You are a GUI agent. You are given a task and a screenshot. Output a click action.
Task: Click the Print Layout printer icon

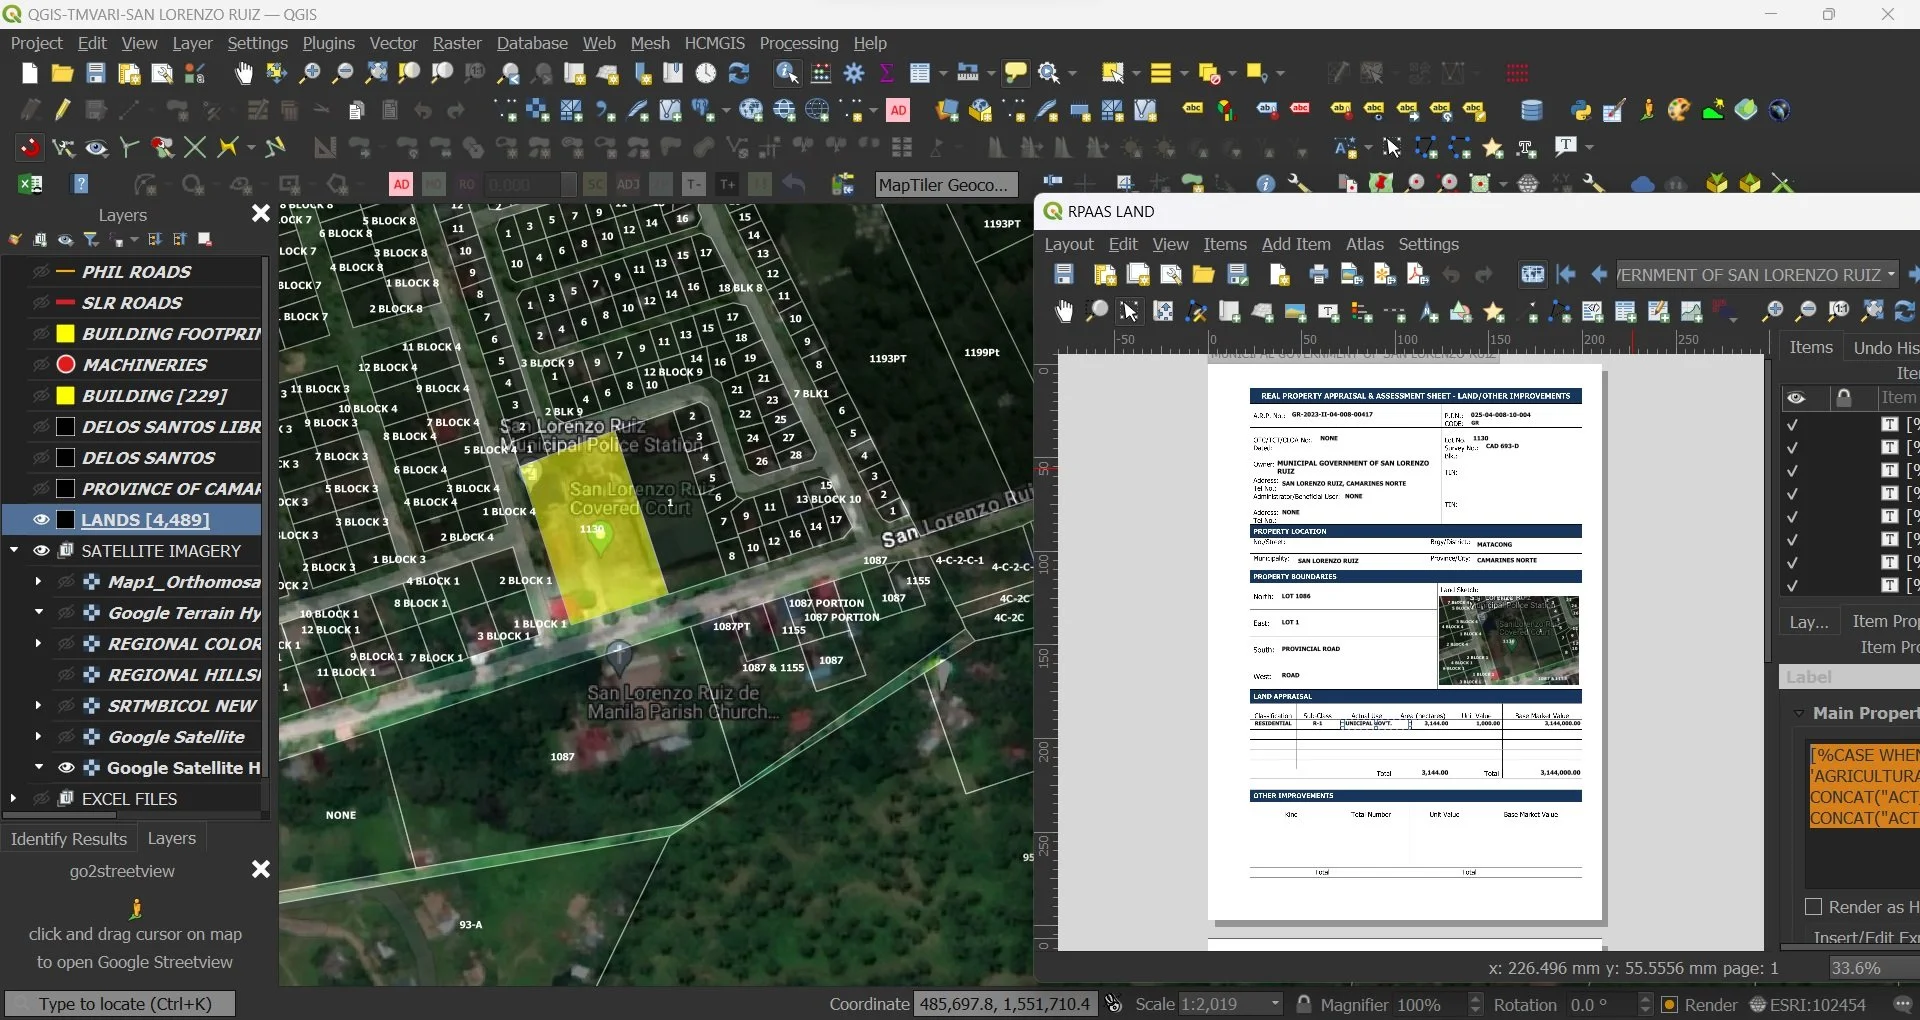pyautogui.click(x=1318, y=275)
